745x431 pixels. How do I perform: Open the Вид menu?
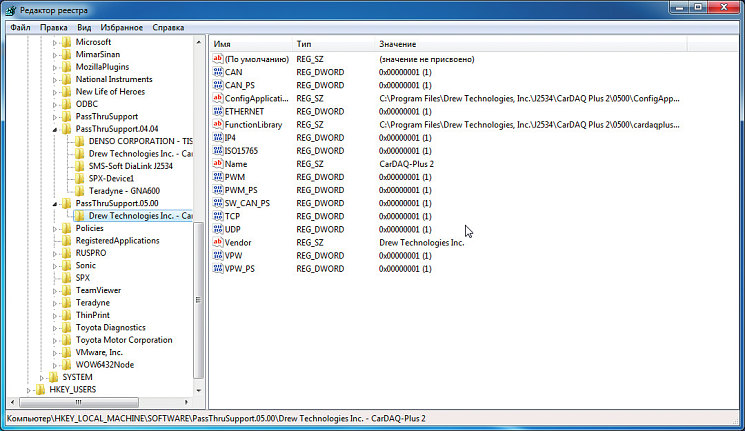point(84,28)
